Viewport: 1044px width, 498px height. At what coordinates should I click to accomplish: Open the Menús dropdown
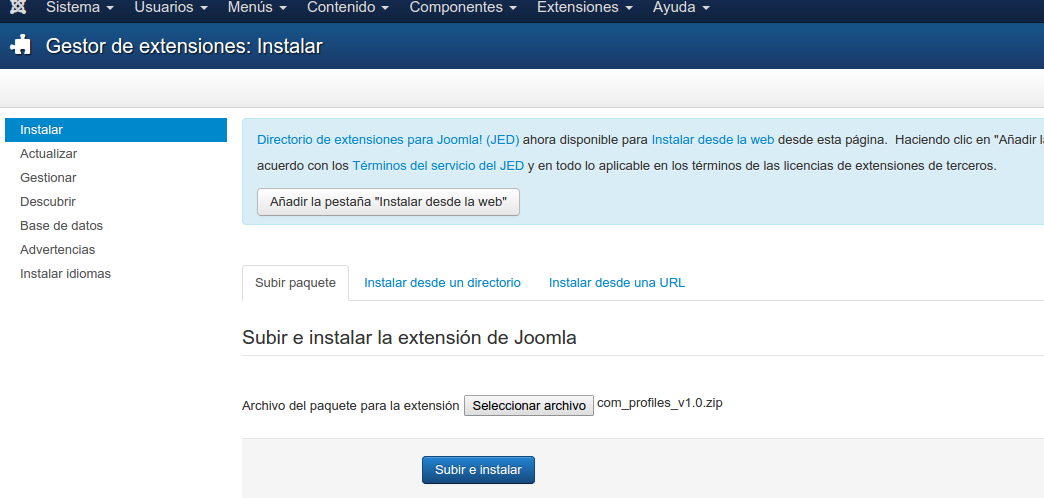(x=257, y=8)
